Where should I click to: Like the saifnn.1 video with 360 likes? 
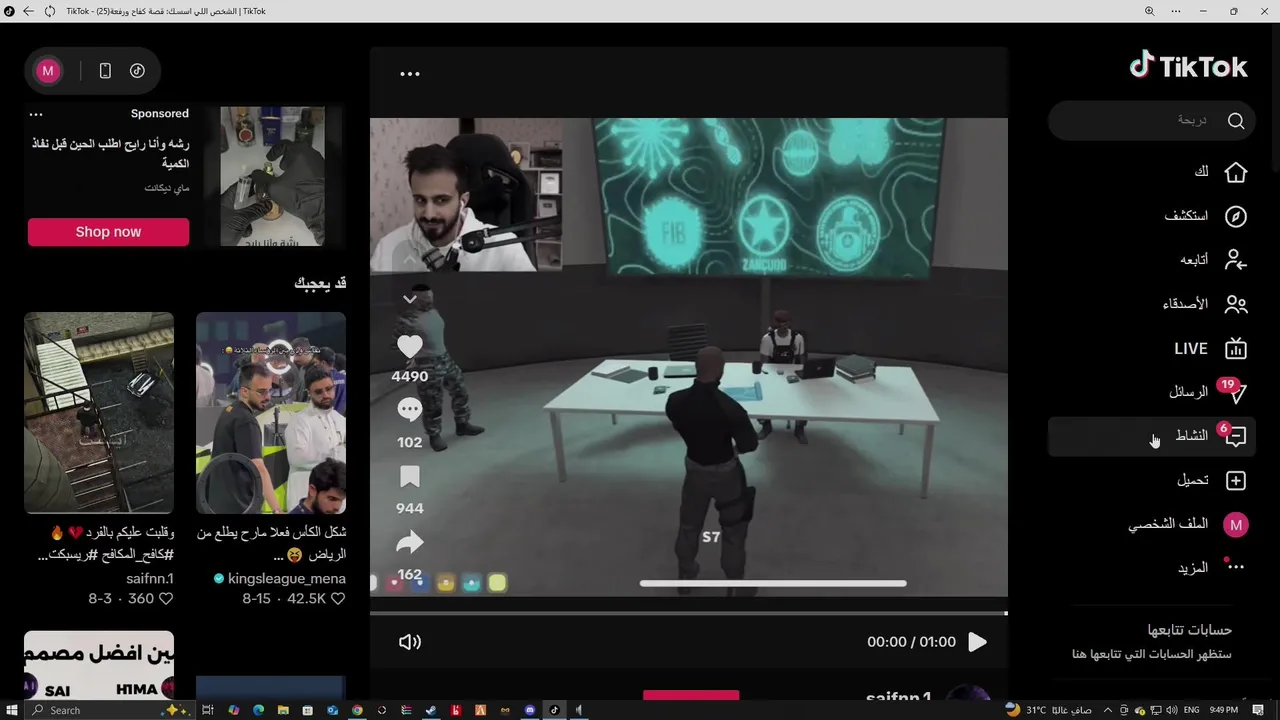point(166,599)
